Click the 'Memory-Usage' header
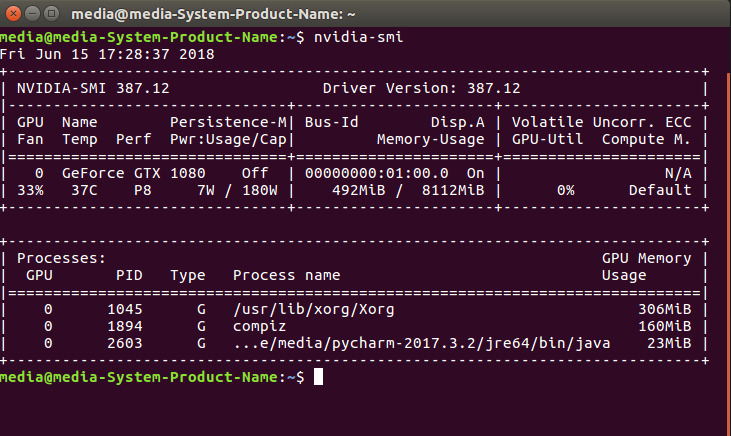This screenshot has height=436, width=731. [x=430, y=139]
